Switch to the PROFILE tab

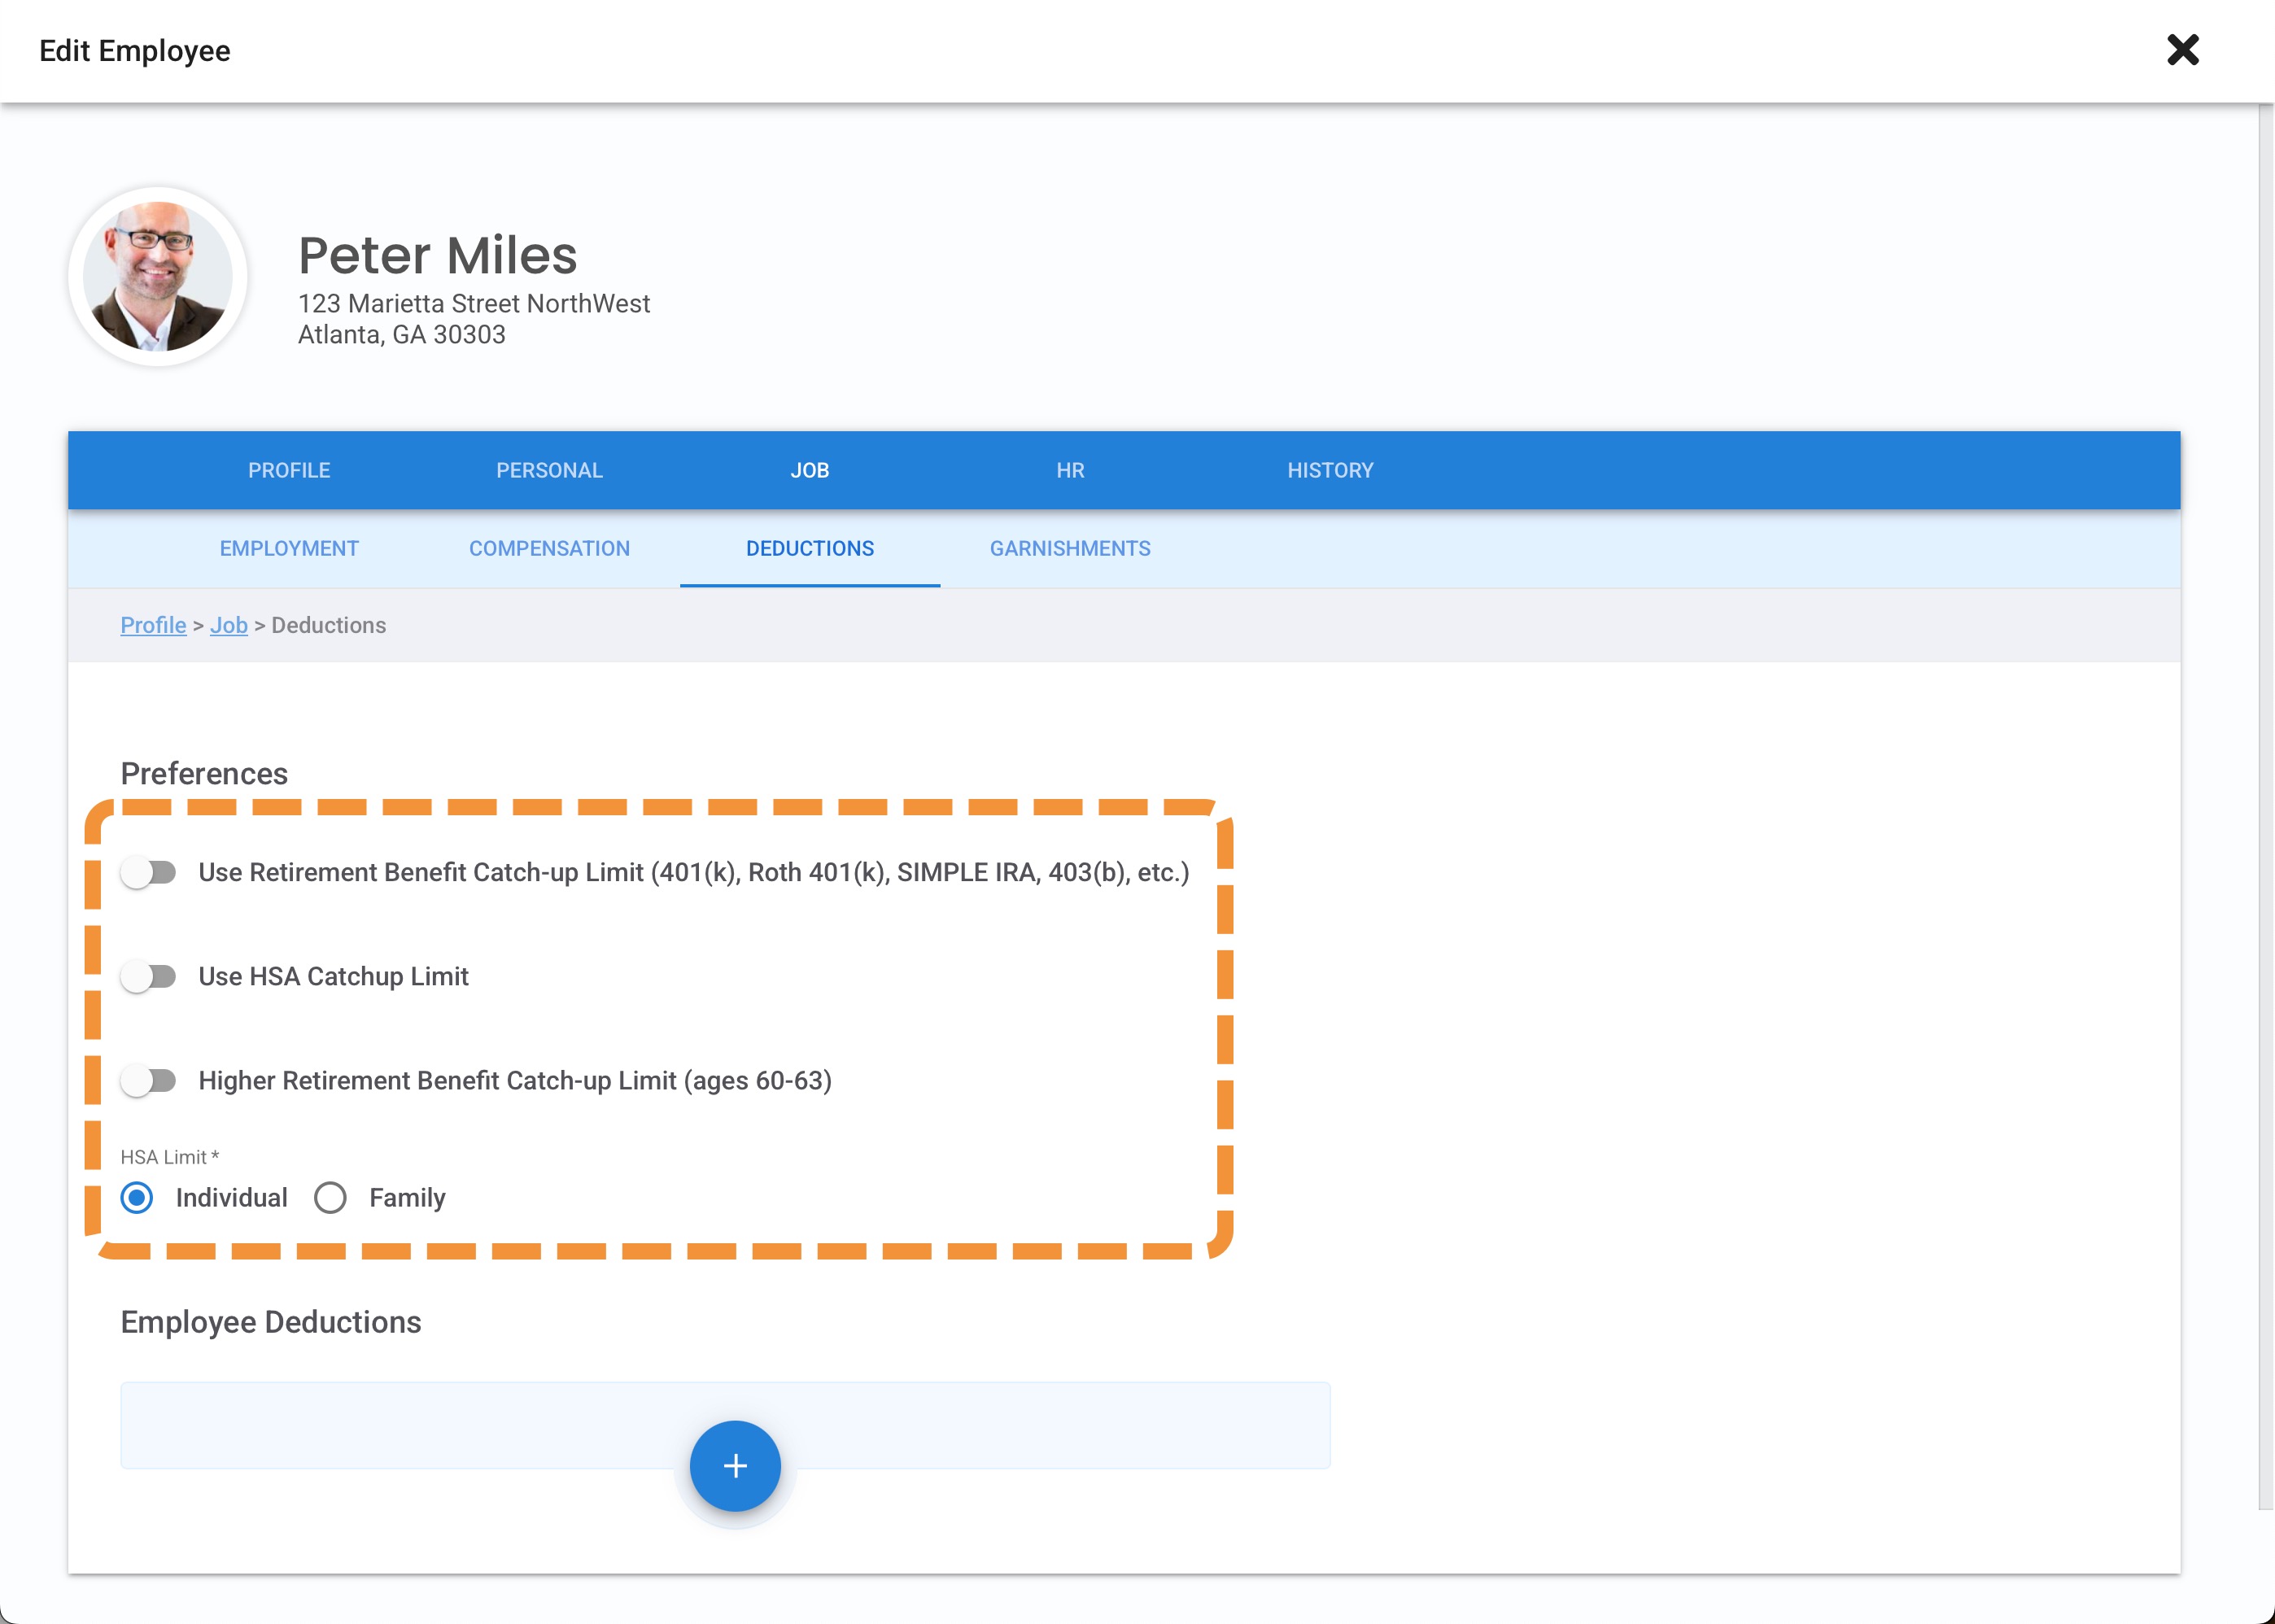click(289, 470)
